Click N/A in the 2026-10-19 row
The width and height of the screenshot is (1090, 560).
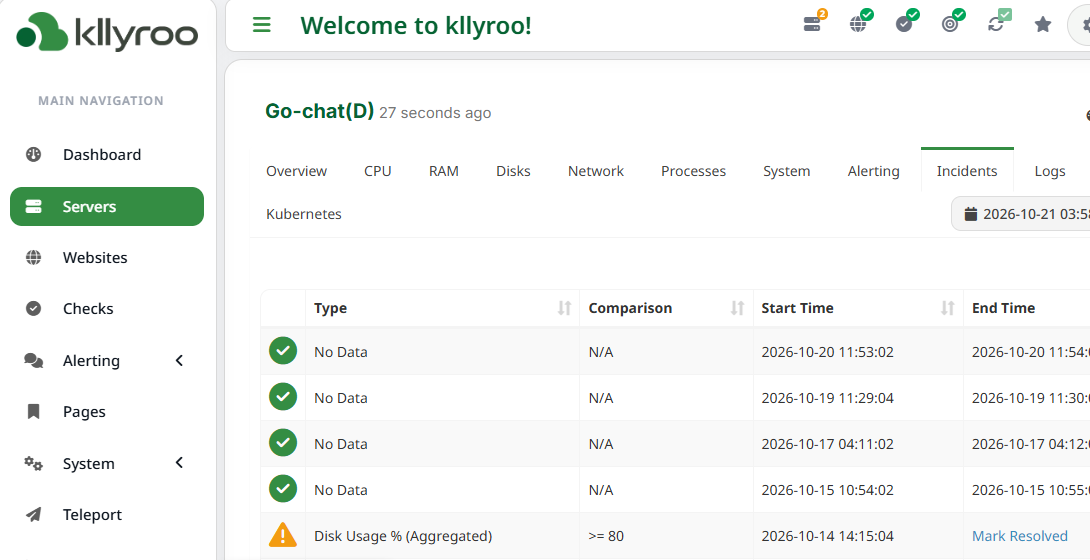[x=601, y=397]
